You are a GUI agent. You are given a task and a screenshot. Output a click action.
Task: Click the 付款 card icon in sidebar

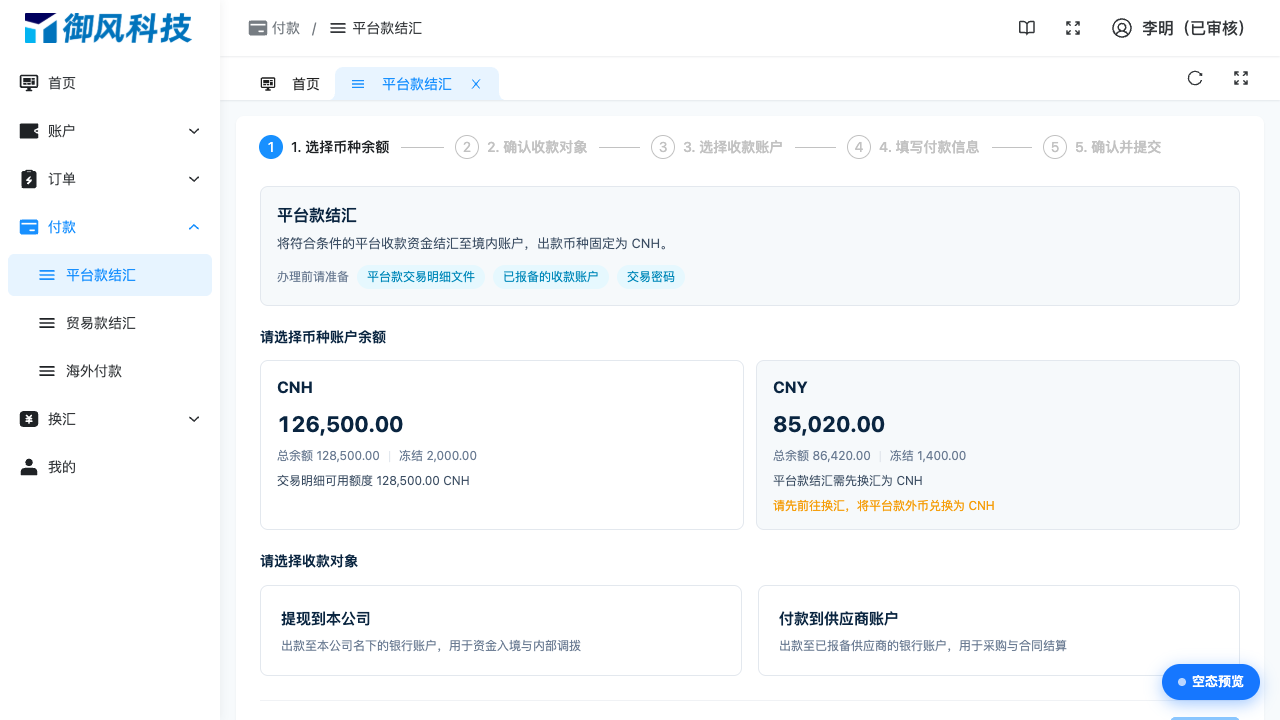[x=29, y=227]
